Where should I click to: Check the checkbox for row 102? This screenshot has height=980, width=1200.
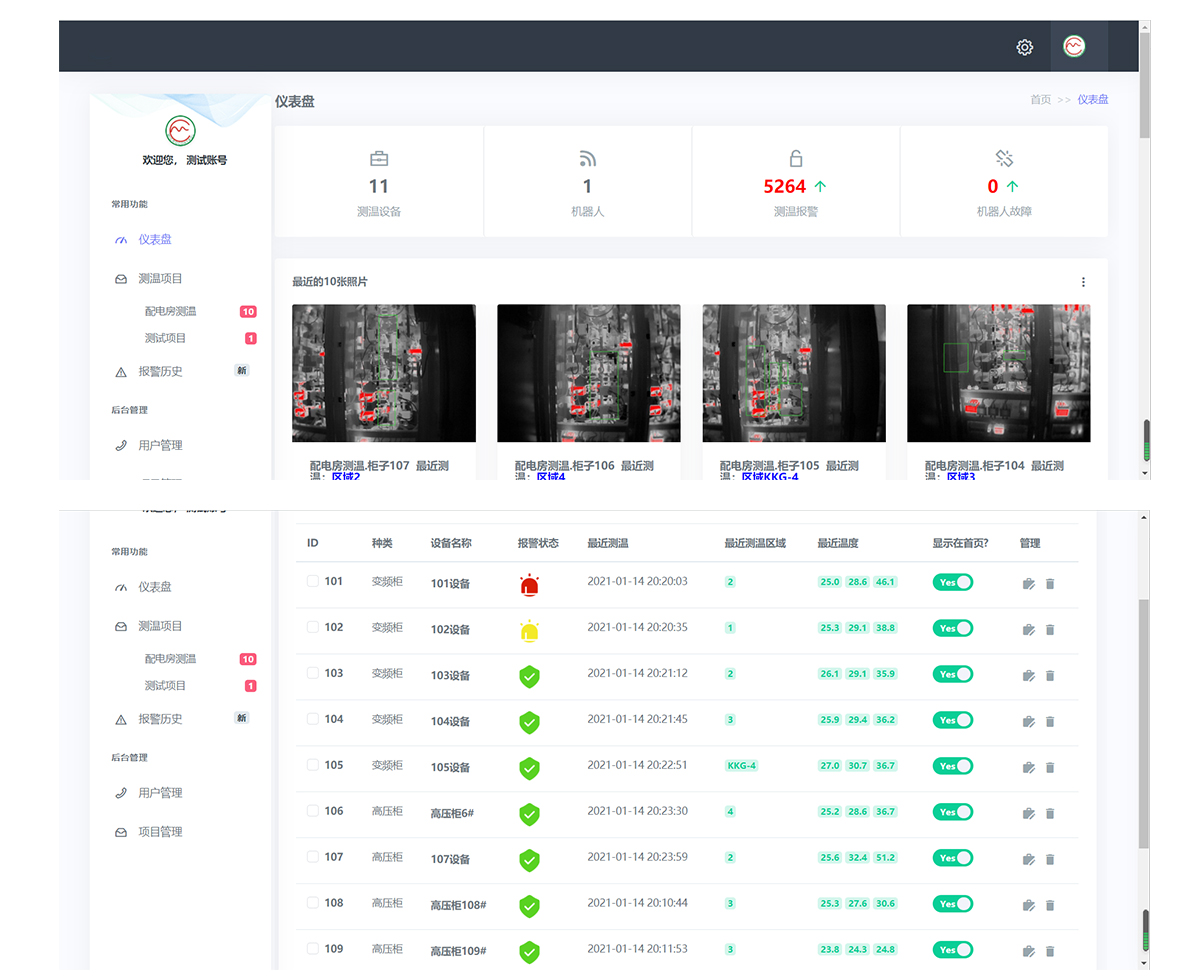point(313,627)
